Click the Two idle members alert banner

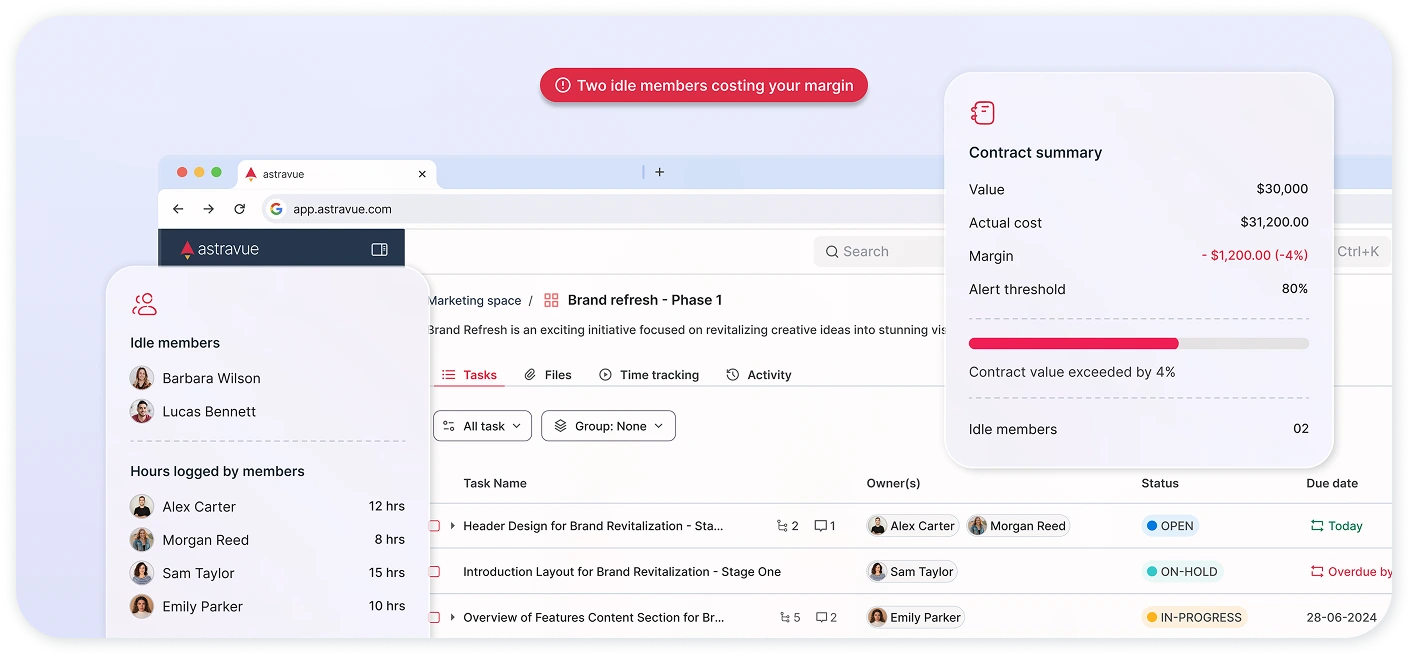[x=704, y=85]
